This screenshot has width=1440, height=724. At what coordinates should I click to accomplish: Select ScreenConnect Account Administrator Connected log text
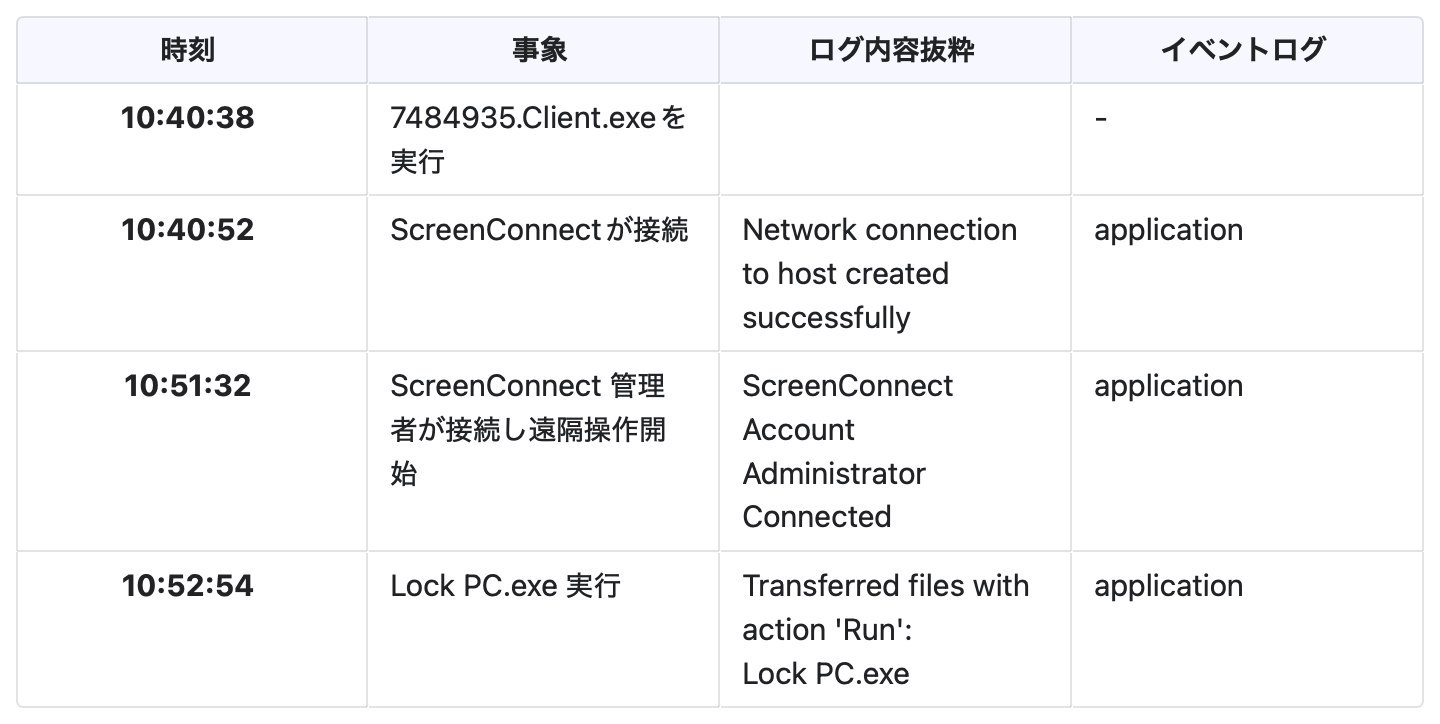847,451
